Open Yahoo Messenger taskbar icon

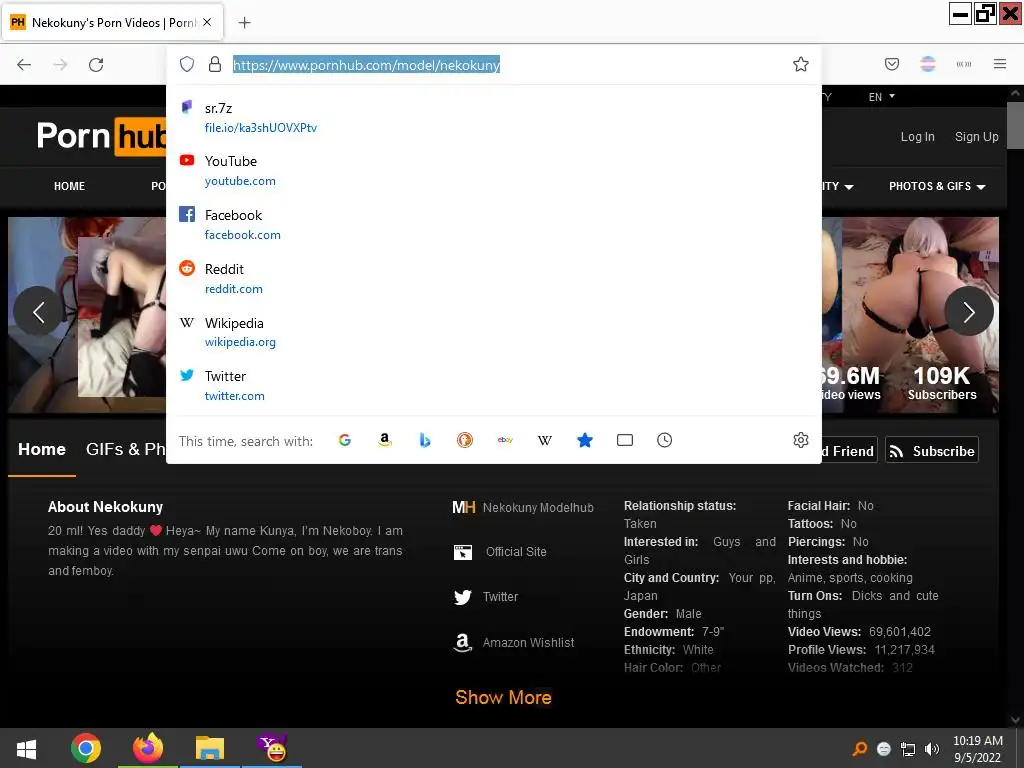coord(272,748)
